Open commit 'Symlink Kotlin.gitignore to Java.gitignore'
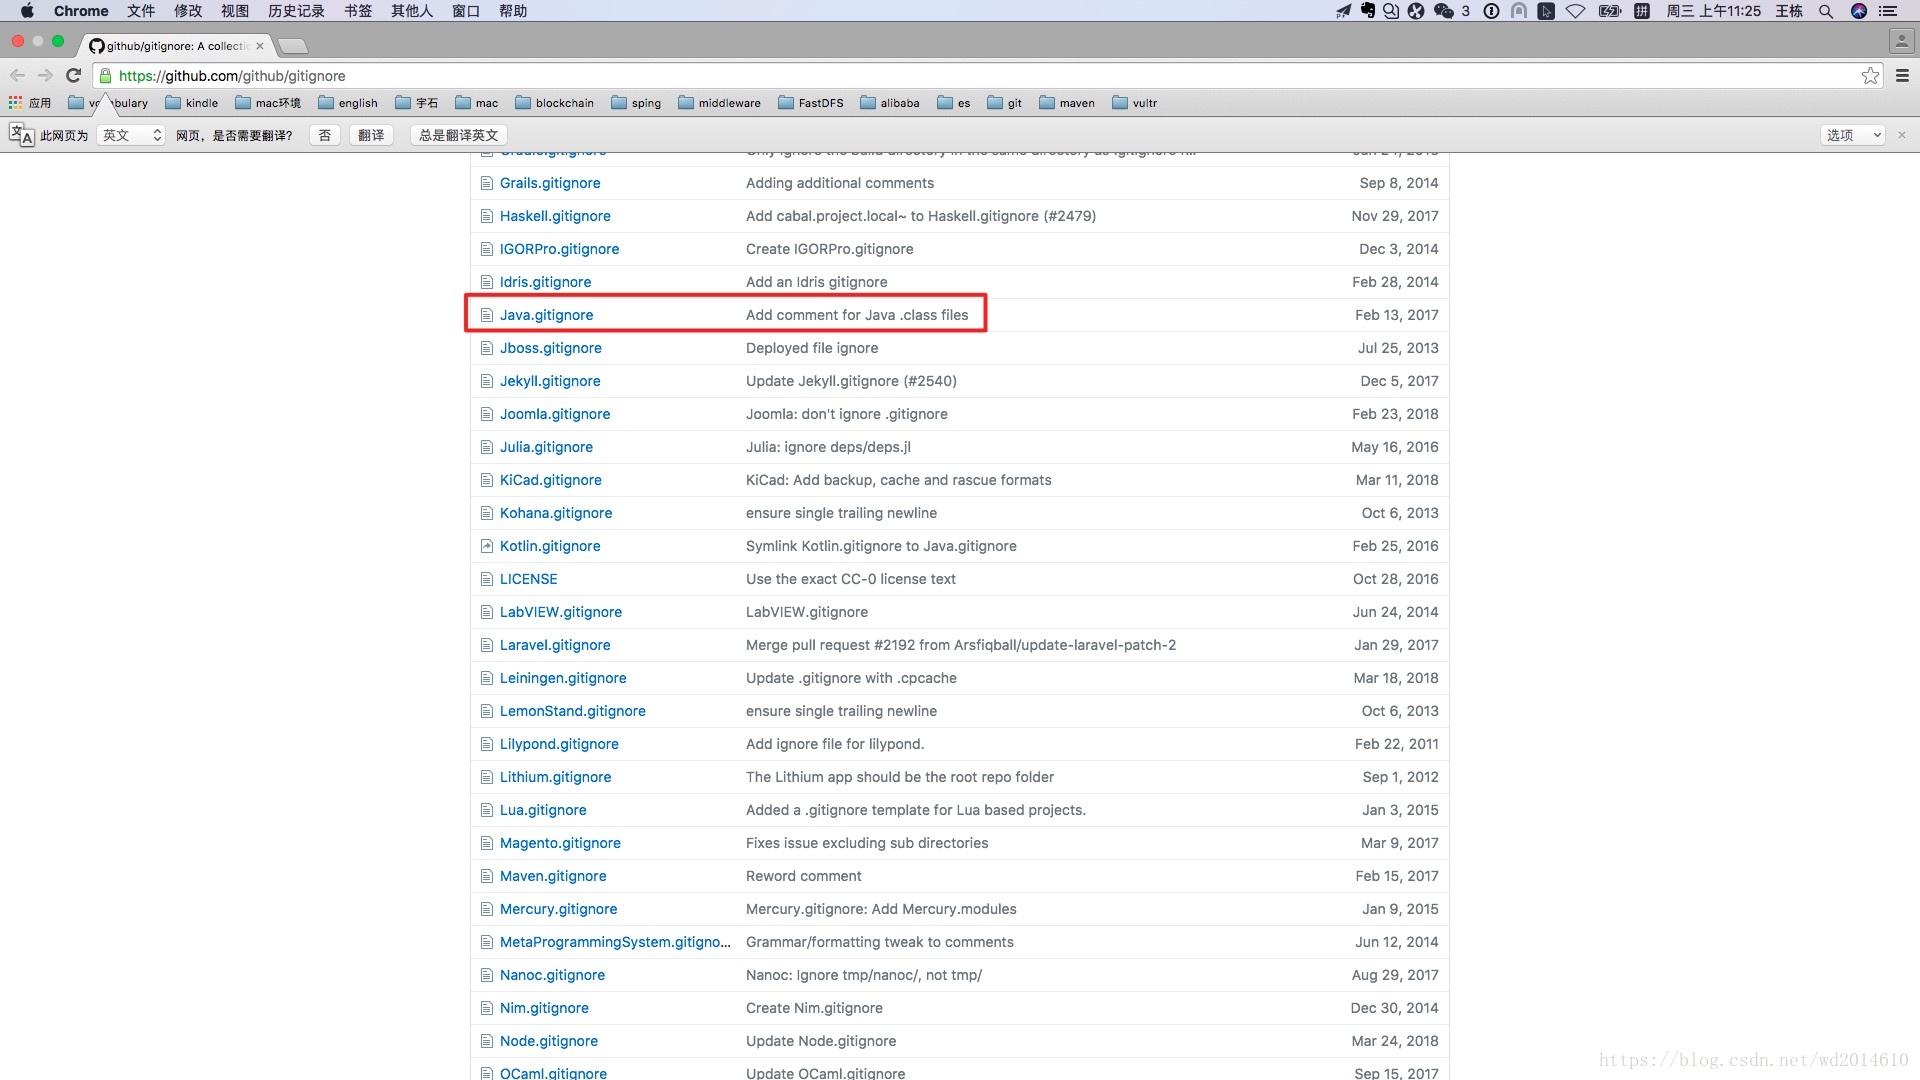Image resolution: width=1920 pixels, height=1080 pixels. pyautogui.click(x=881, y=546)
